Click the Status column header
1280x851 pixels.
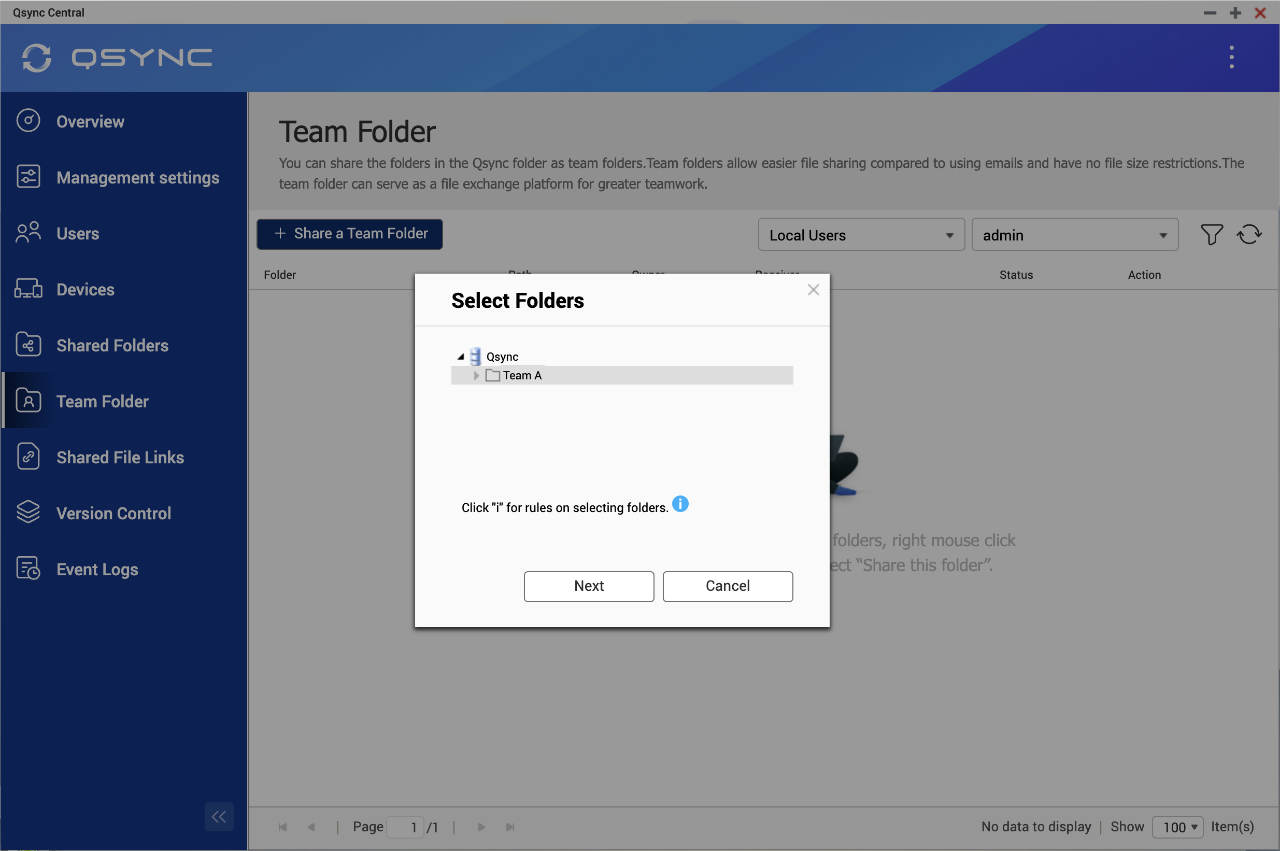pos(1016,275)
